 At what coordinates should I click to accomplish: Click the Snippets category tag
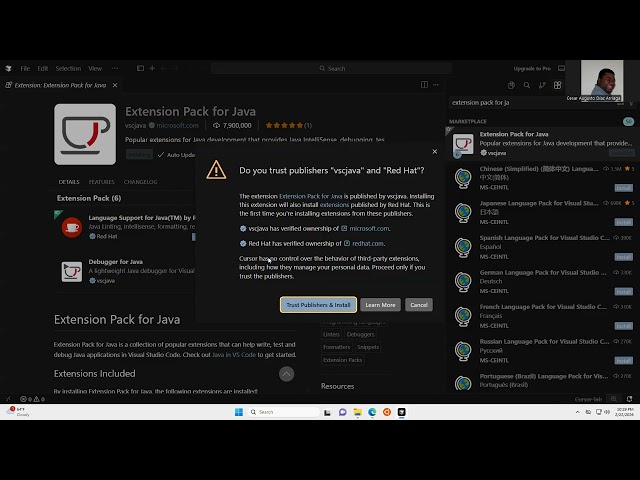(368, 347)
